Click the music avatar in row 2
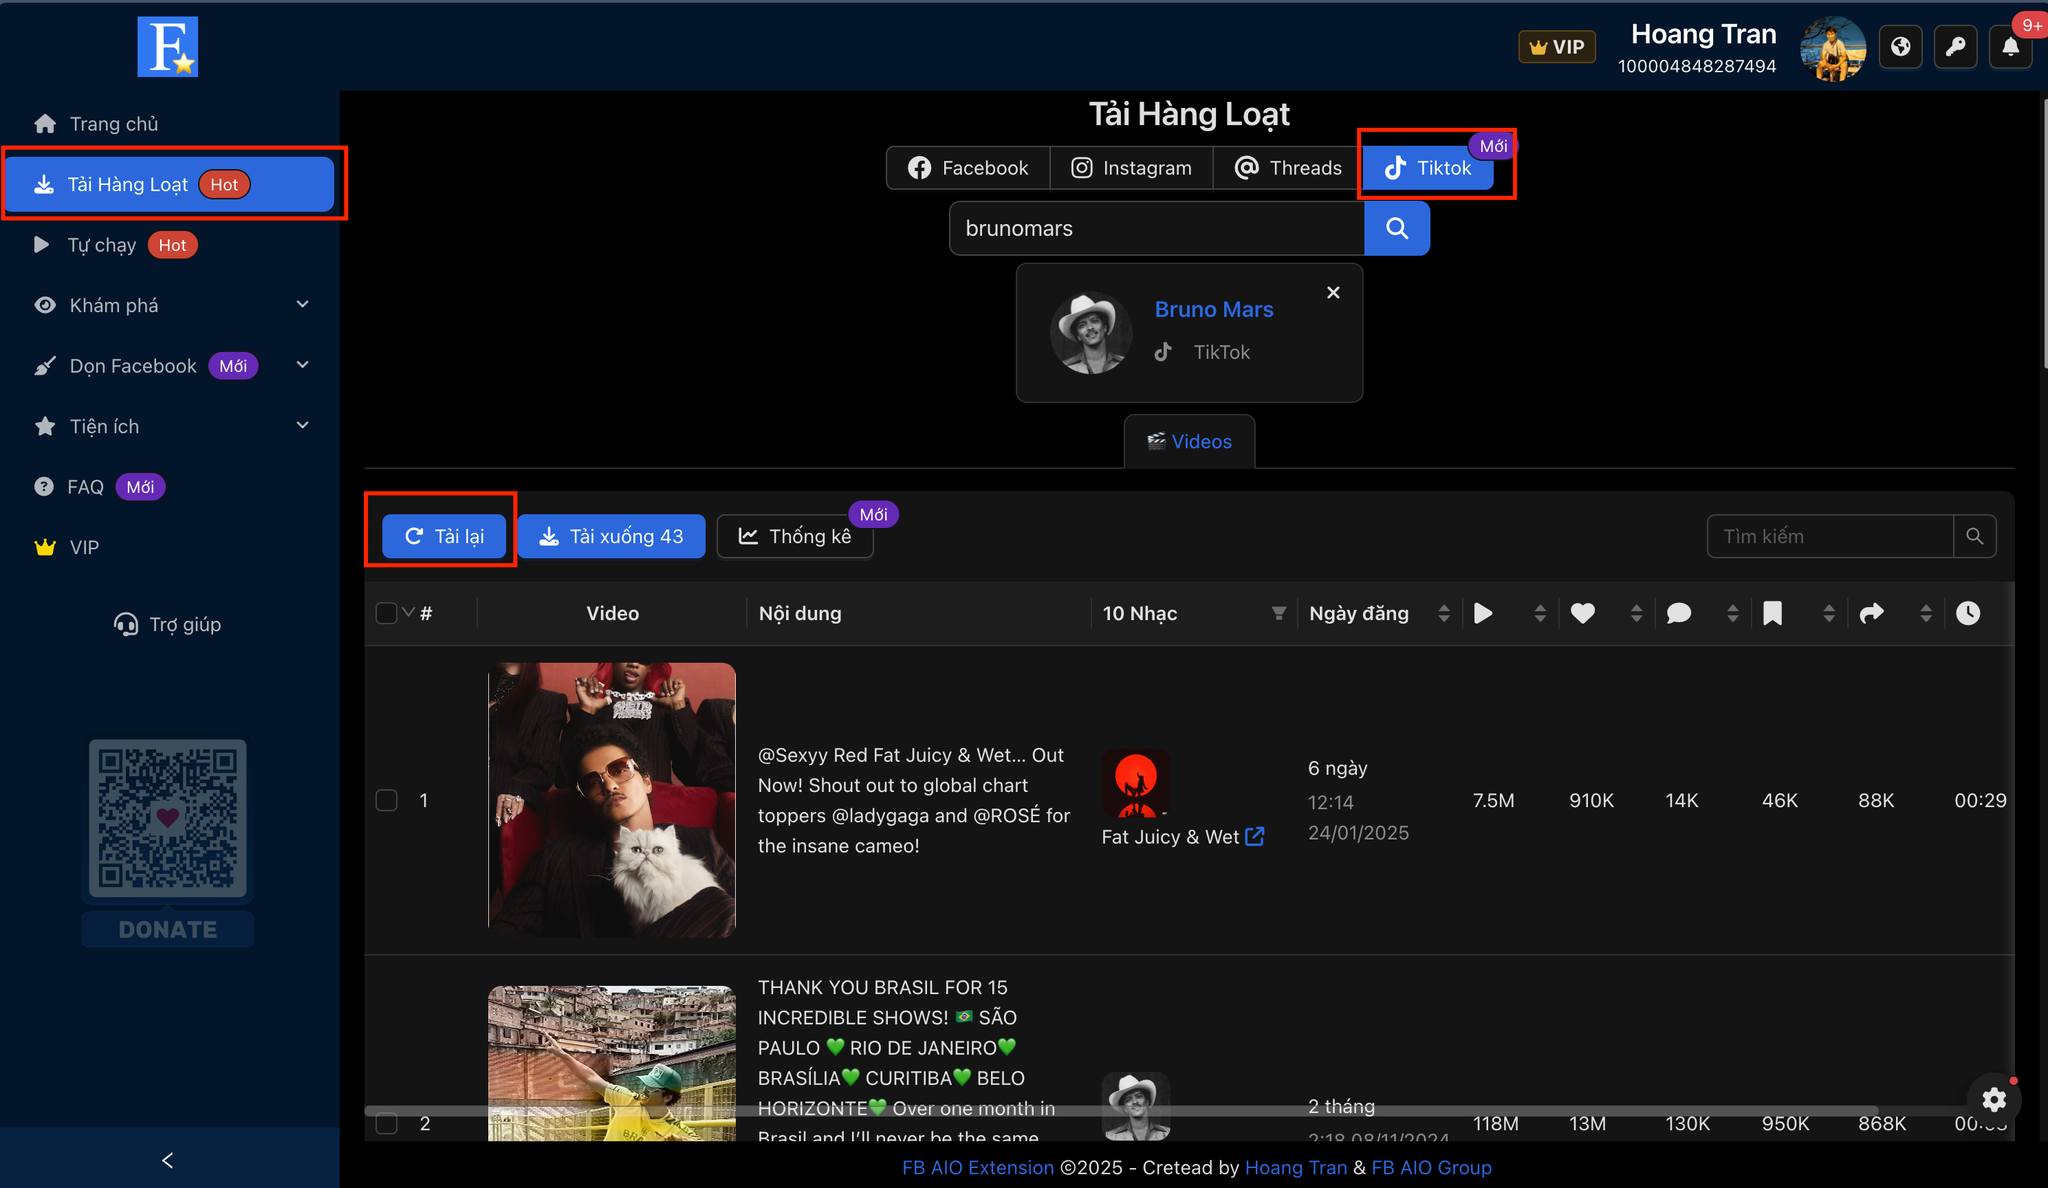This screenshot has width=2048, height=1188. (1136, 1106)
